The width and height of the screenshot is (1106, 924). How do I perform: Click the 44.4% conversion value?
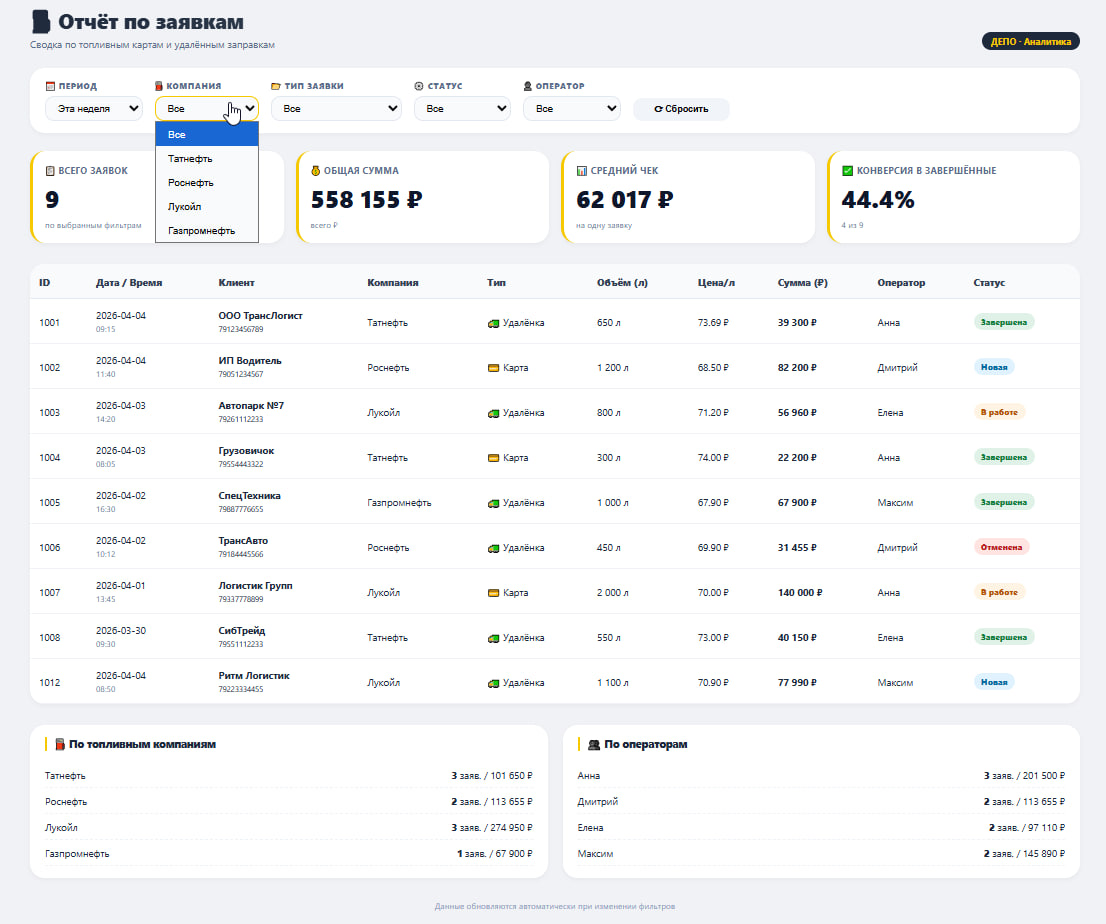[x=877, y=200]
